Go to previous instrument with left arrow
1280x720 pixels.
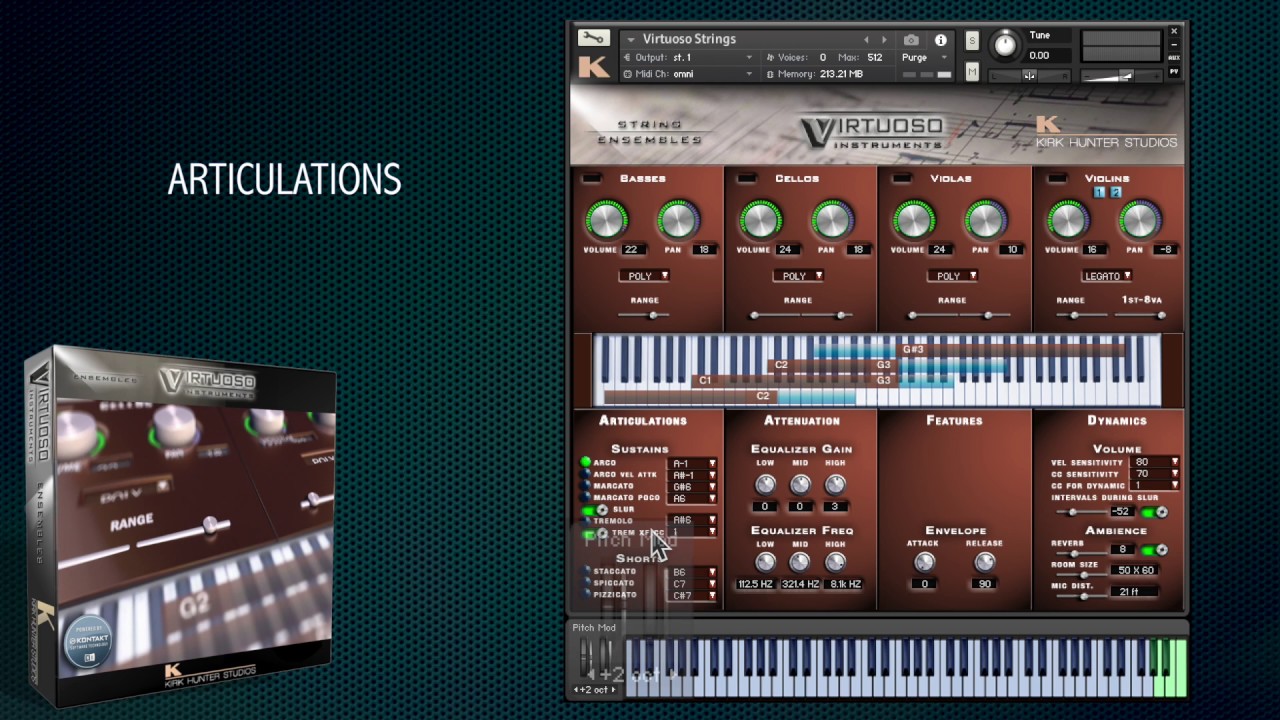click(867, 40)
